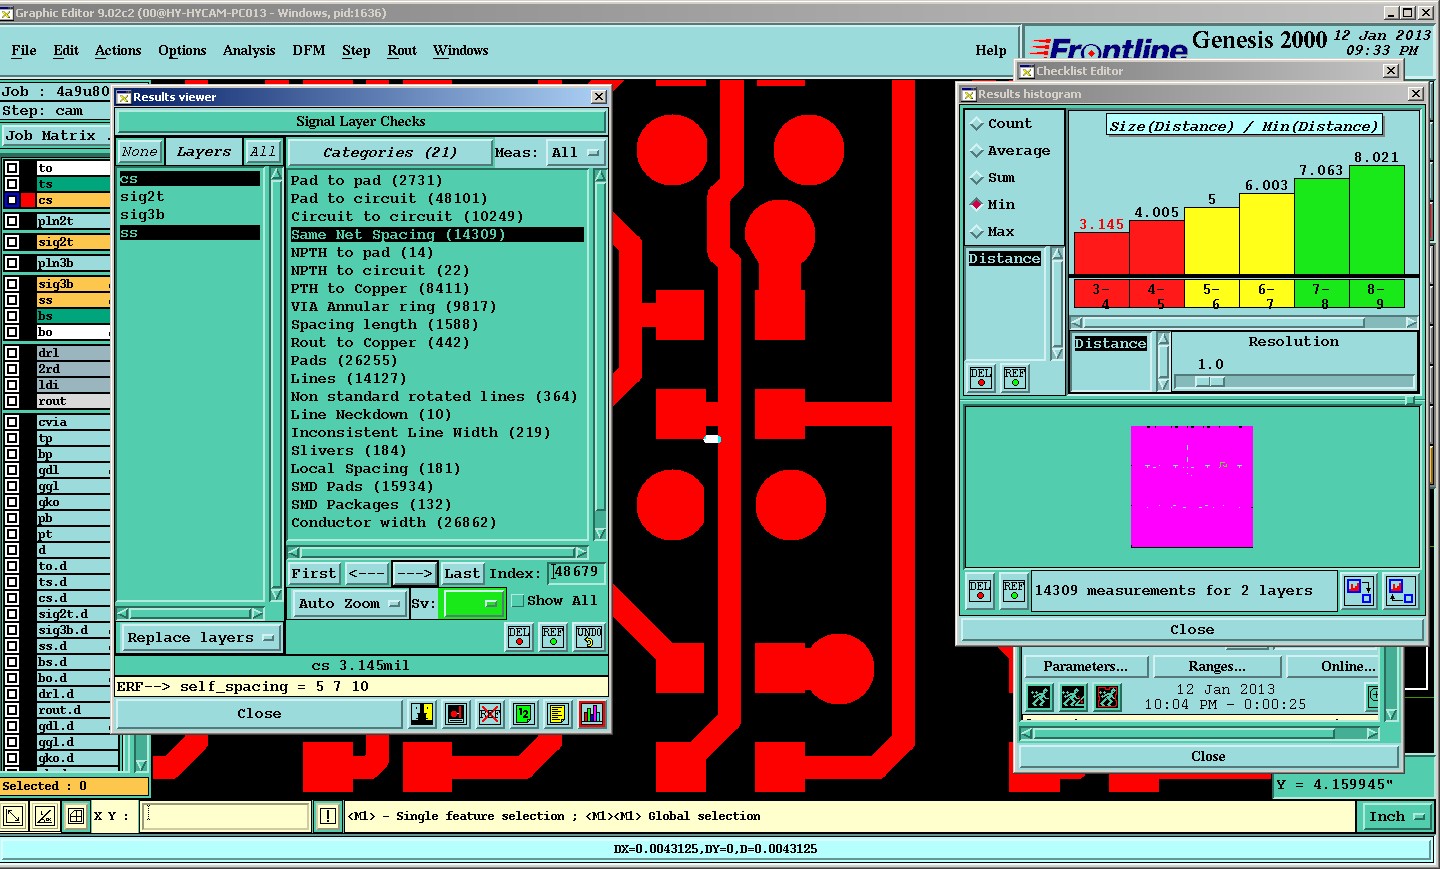The height and width of the screenshot is (869, 1440).
Task: Click Ranges... button in Checklist Editor
Action: [x=1217, y=666]
